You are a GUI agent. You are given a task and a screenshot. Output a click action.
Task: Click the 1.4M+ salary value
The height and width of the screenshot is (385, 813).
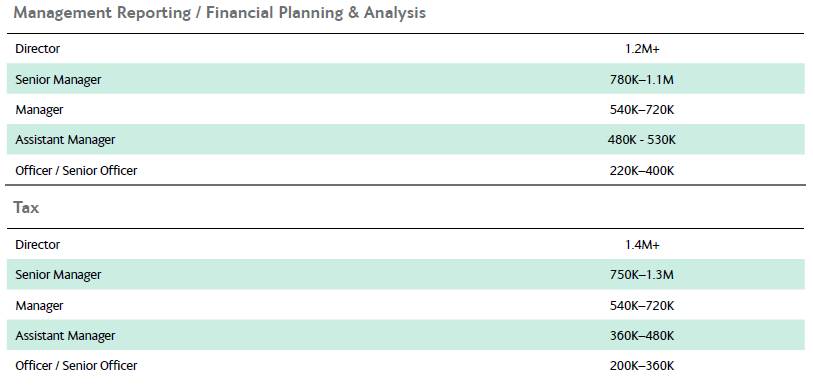[x=642, y=245]
